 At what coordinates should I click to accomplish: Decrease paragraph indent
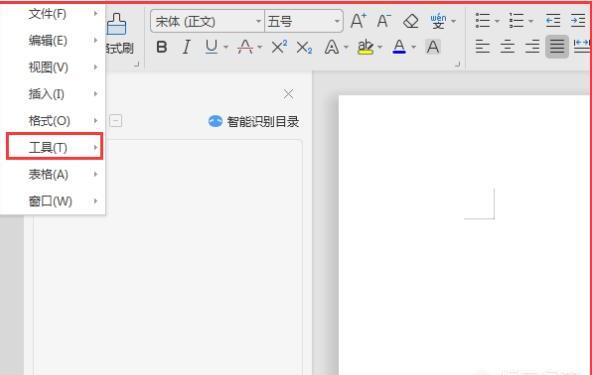pyautogui.click(x=553, y=21)
